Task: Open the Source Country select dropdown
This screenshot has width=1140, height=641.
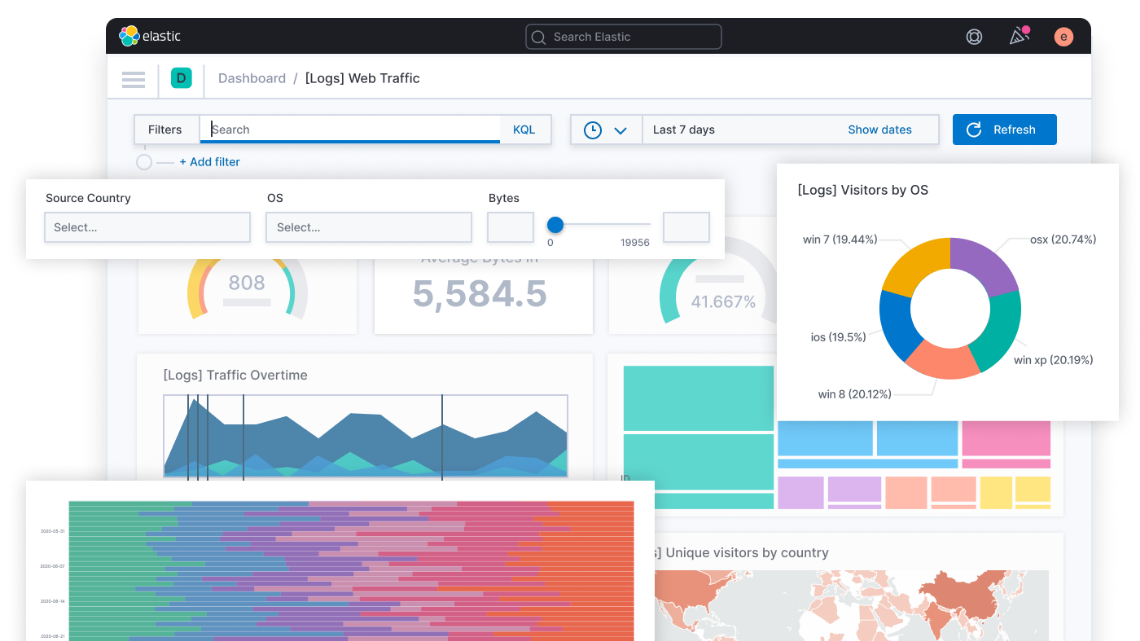Action: point(147,227)
